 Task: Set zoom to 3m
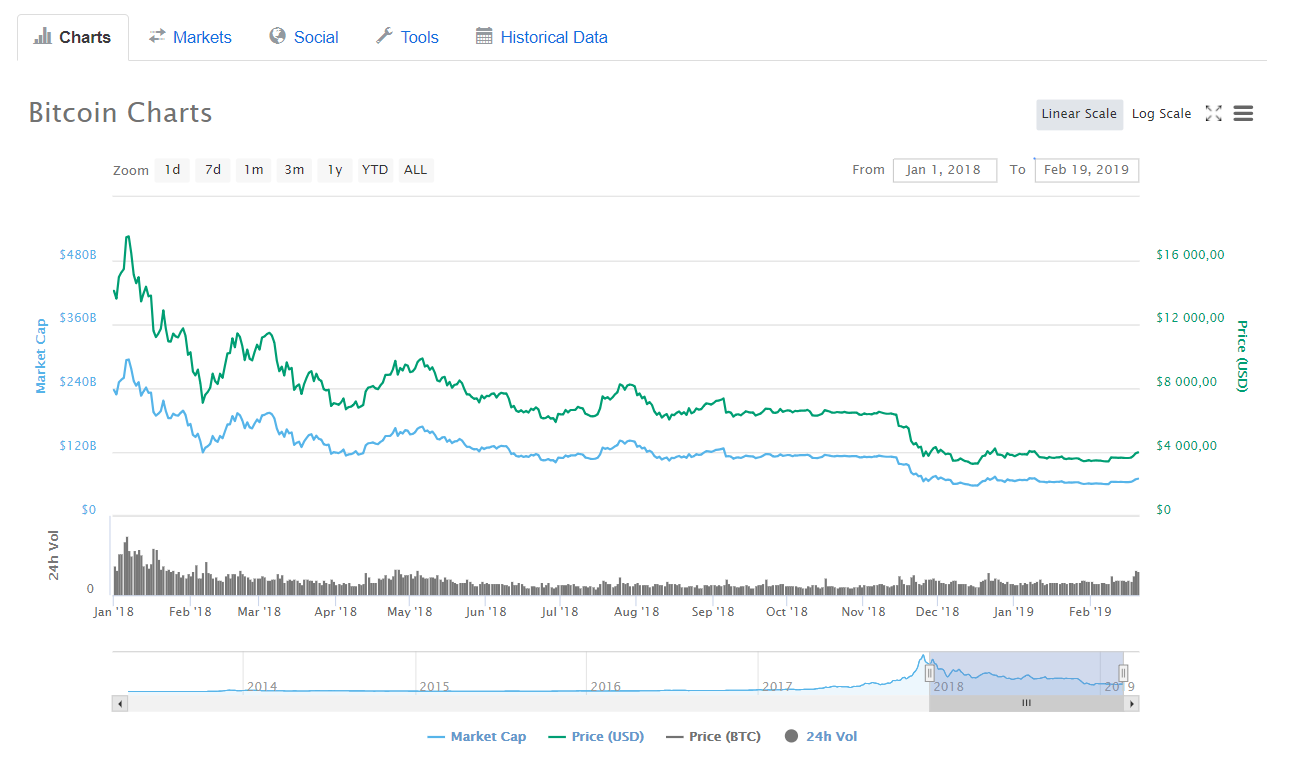coord(294,170)
